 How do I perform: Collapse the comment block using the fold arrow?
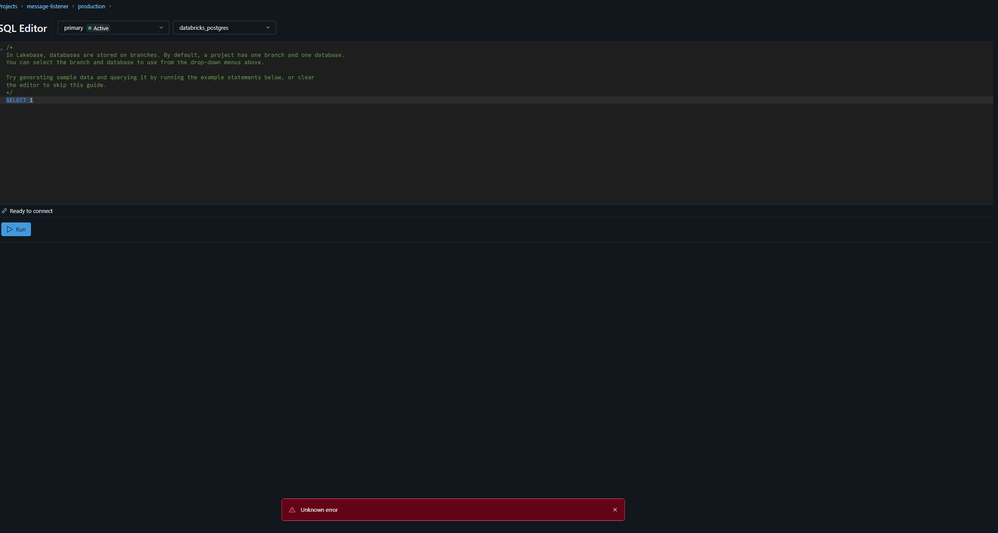click(x=2, y=47)
